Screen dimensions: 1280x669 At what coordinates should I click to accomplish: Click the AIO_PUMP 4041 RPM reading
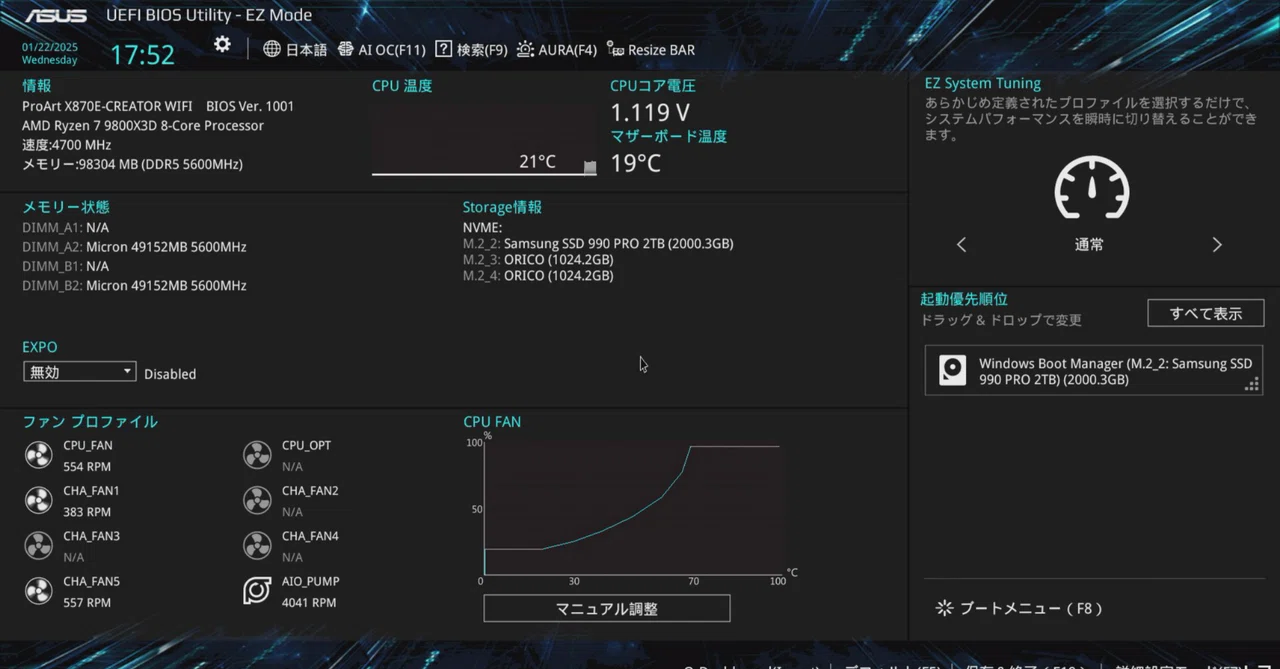(x=309, y=603)
